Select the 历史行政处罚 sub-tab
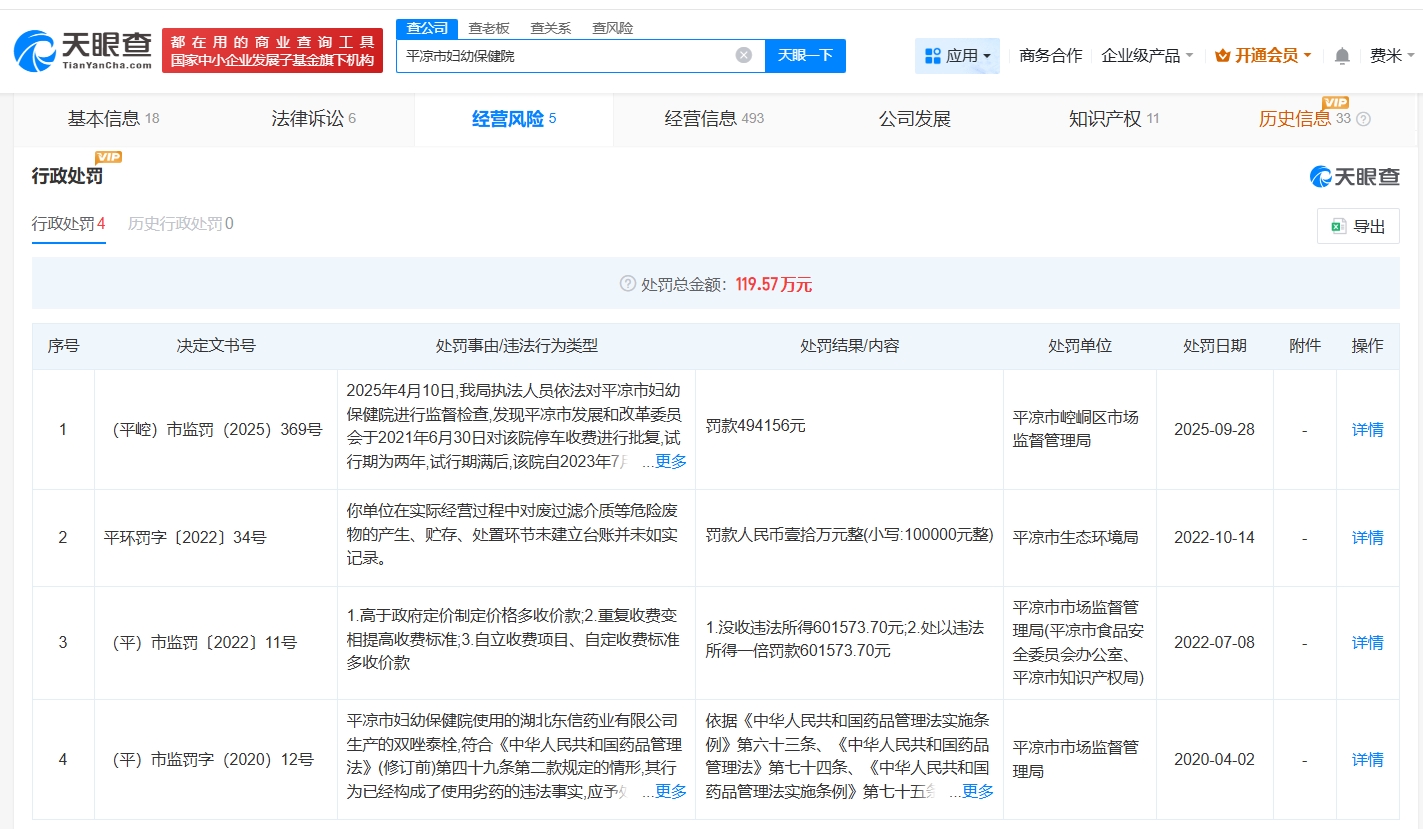The image size is (1423, 829). click(180, 223)
